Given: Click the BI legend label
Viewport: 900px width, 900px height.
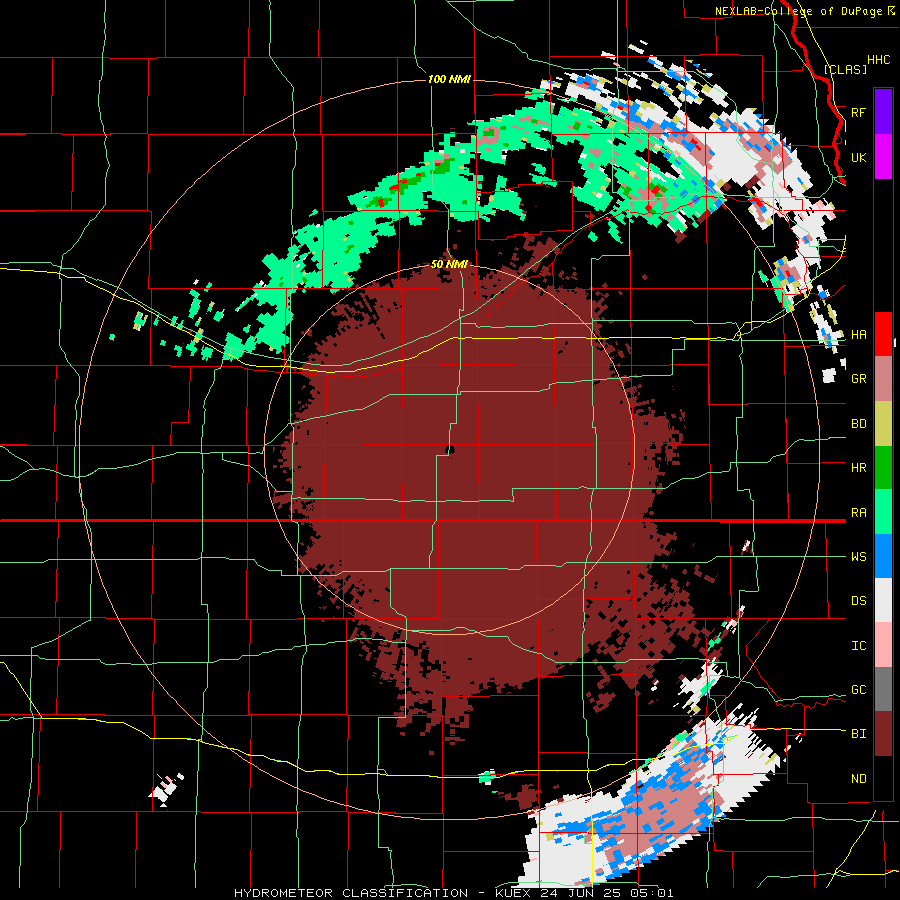Looking at the screenshot, I should tap(858, 734).
